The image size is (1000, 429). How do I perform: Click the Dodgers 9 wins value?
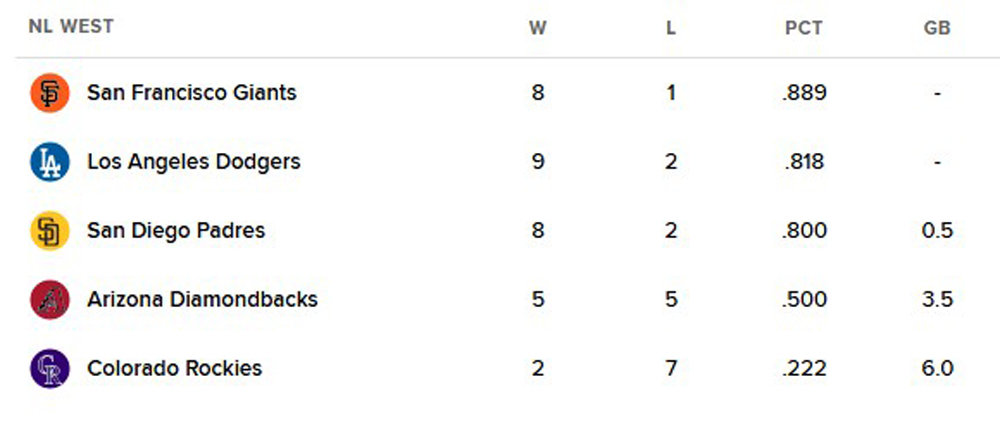click(538, 162)
